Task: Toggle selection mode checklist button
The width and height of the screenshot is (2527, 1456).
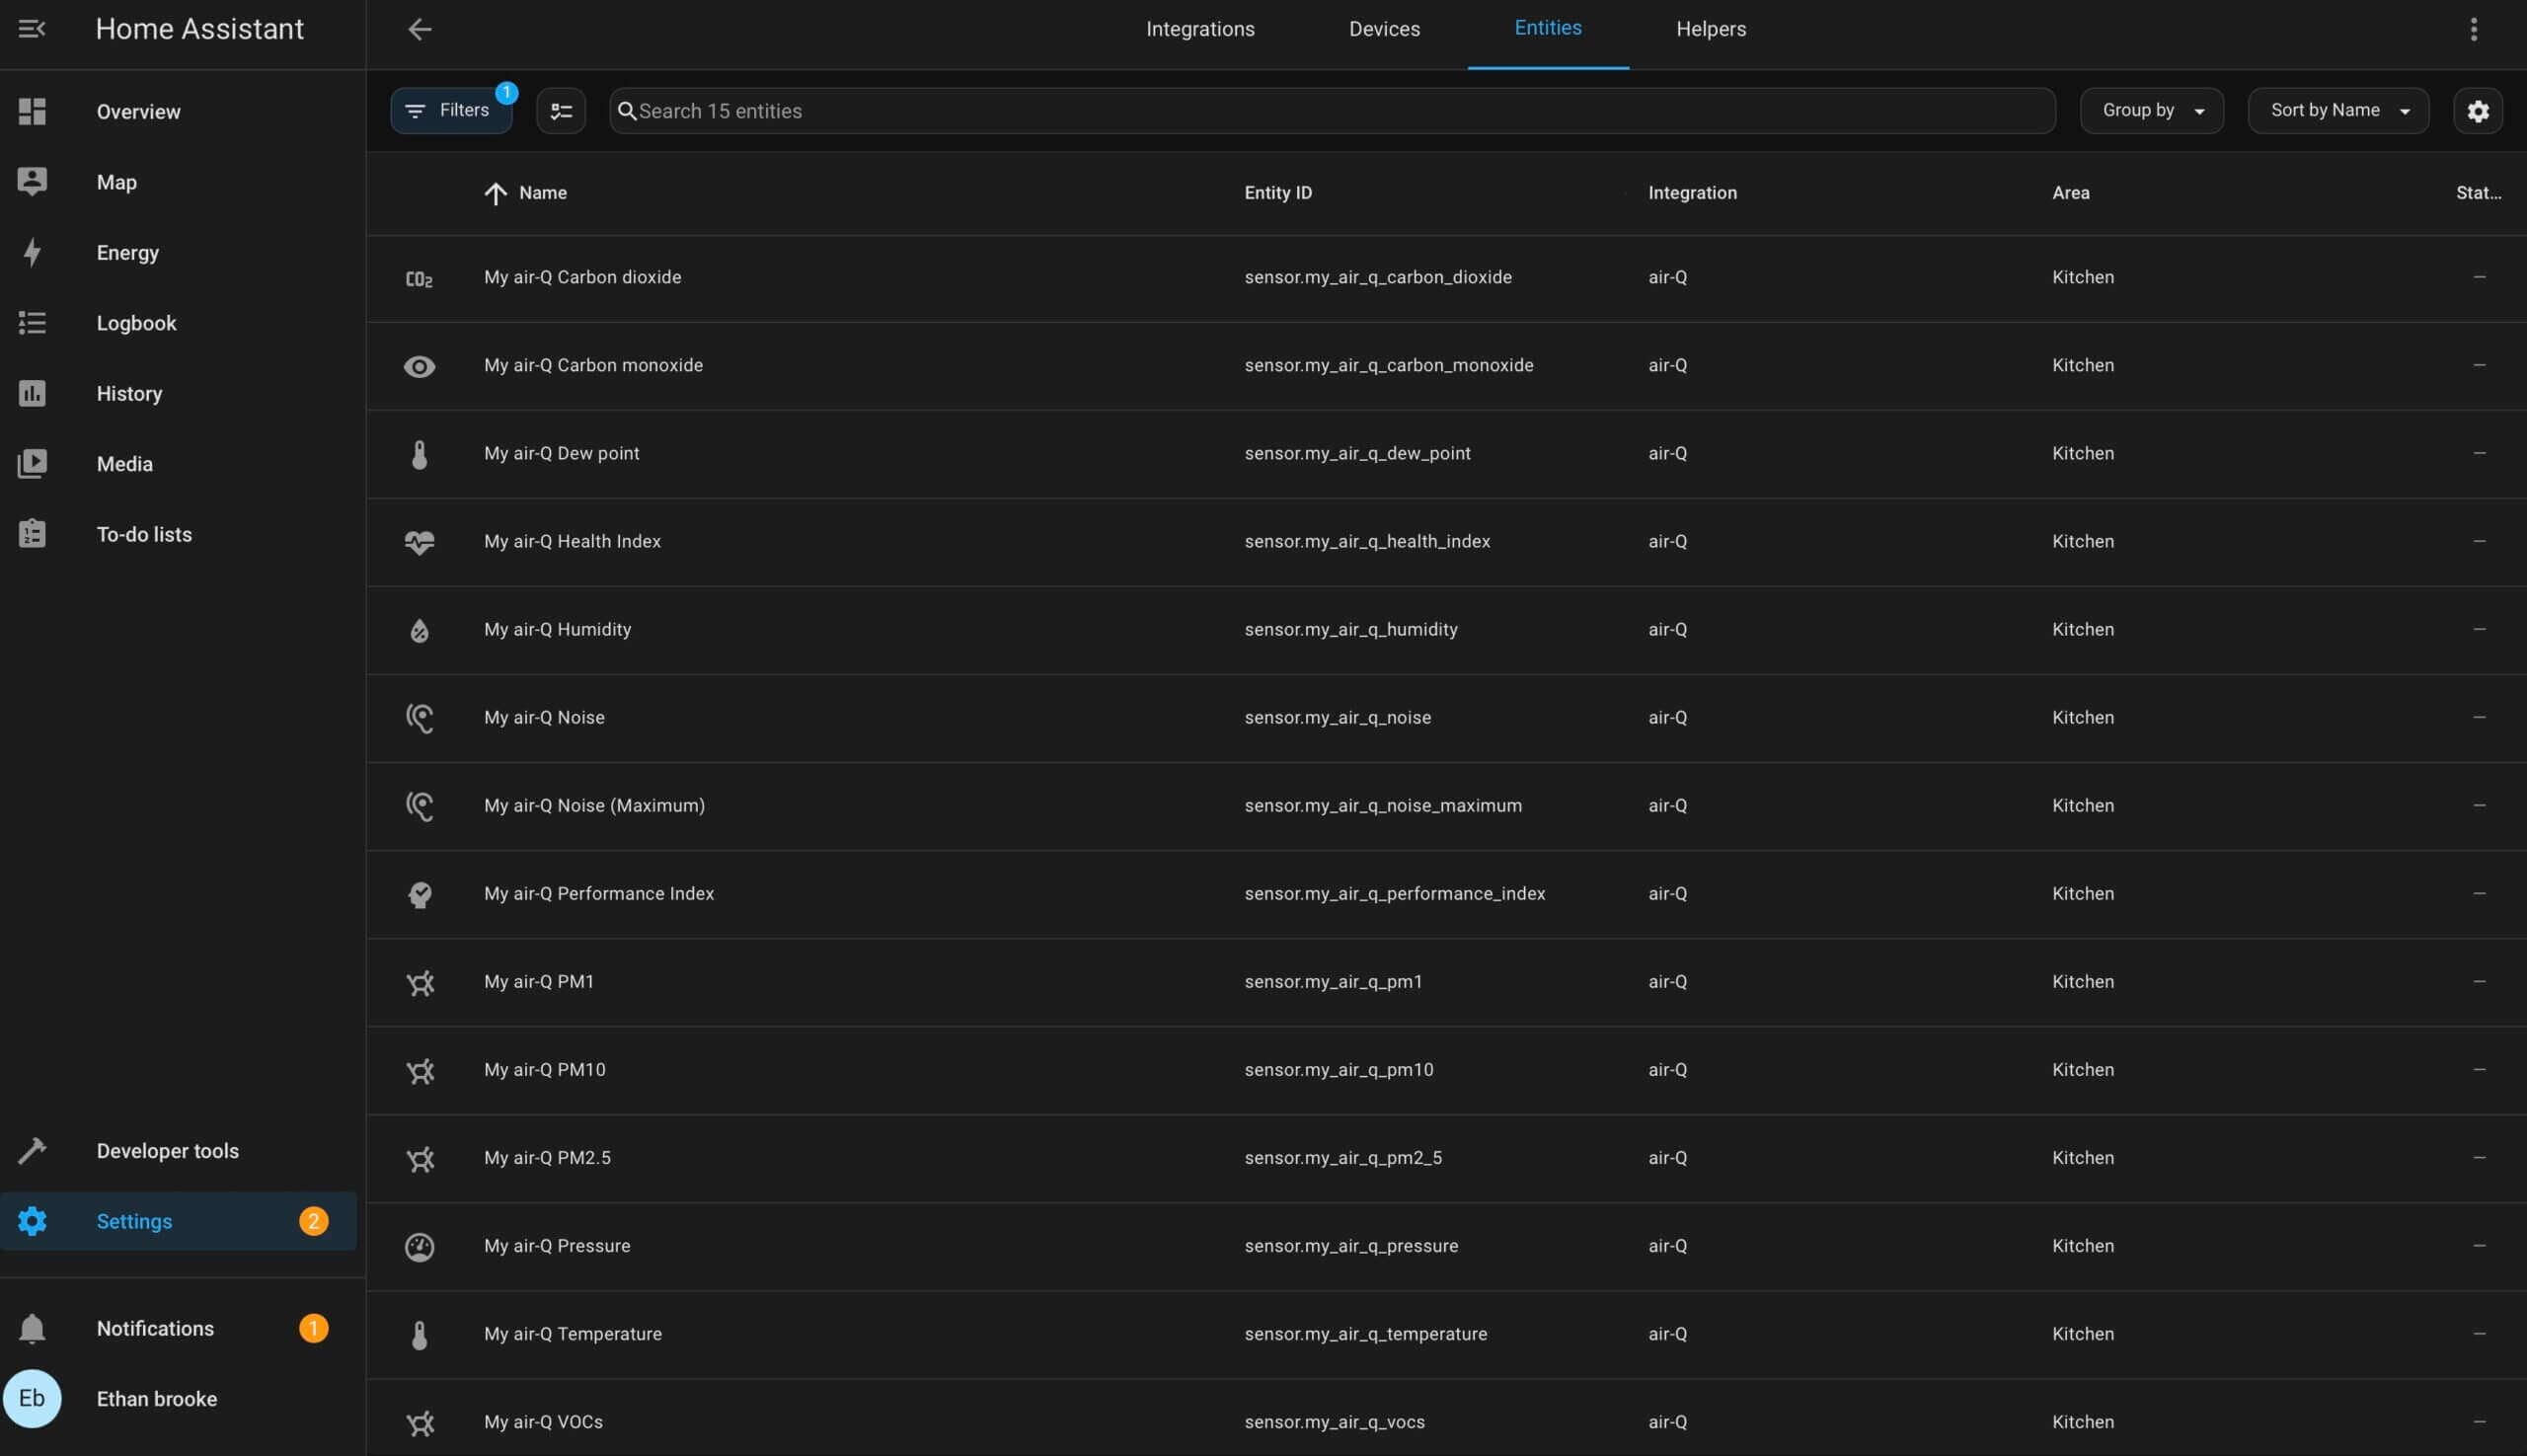Action: (561, 111)
